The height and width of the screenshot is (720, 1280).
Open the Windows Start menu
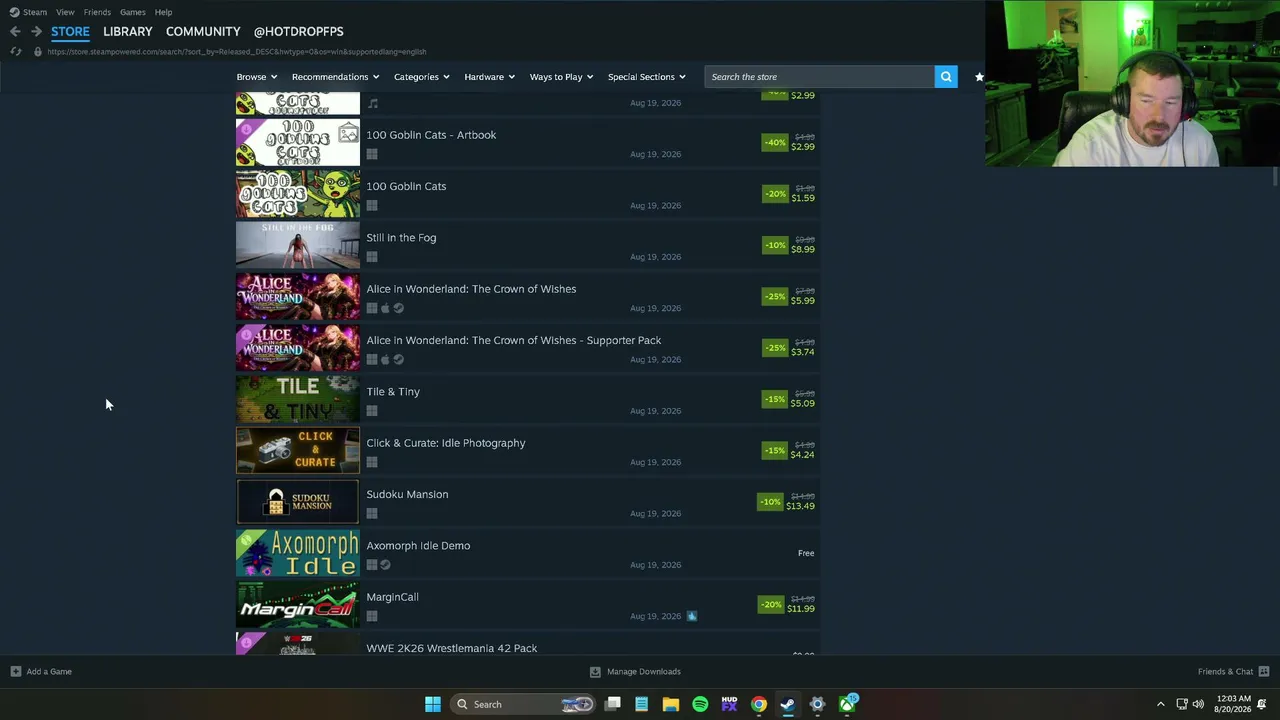[433, 704]
